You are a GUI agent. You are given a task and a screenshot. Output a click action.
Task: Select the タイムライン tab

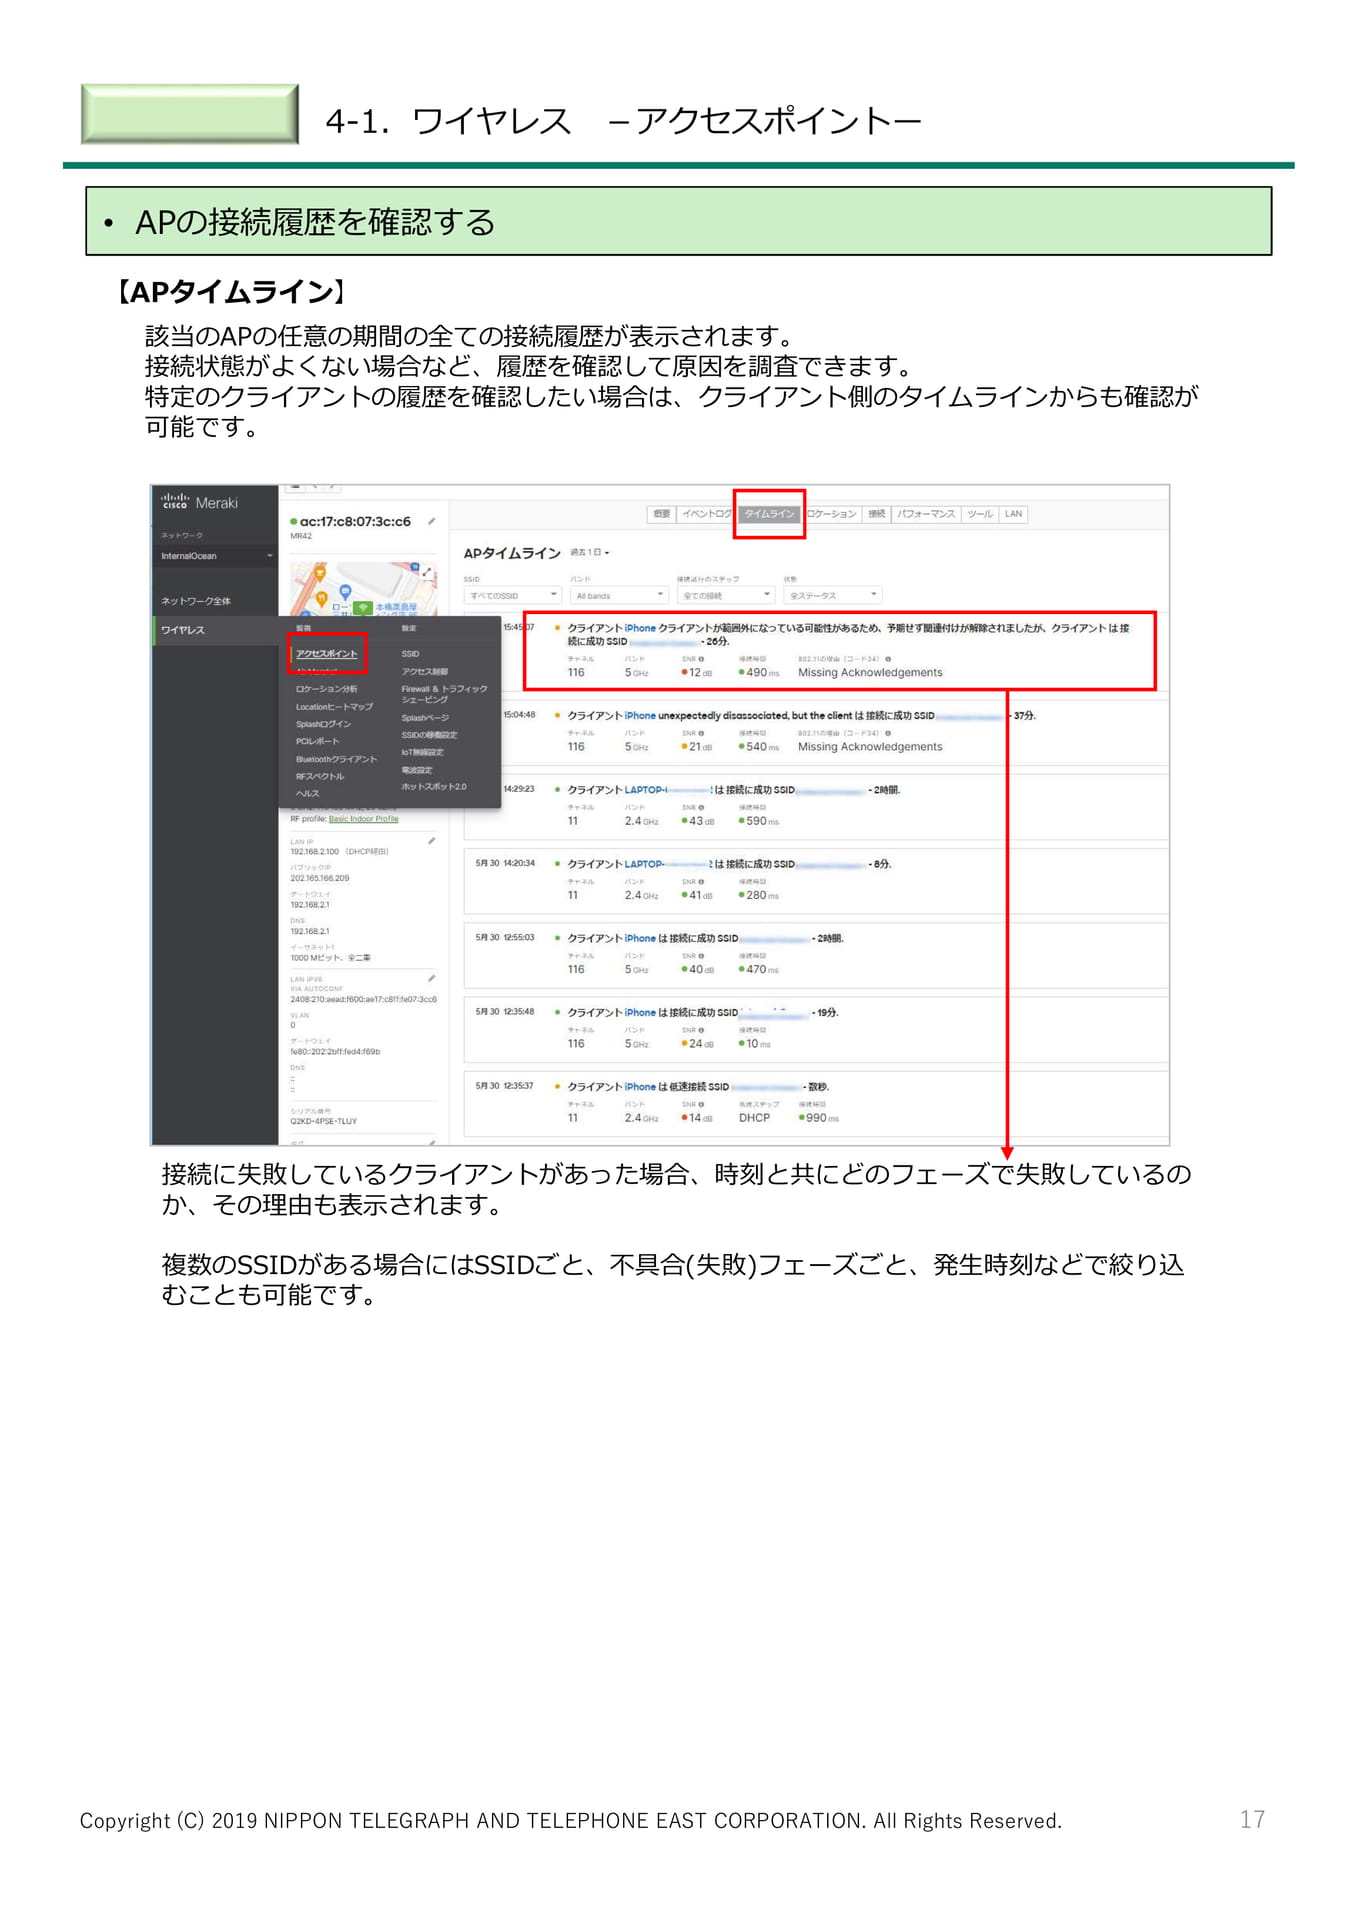(769, 514)
